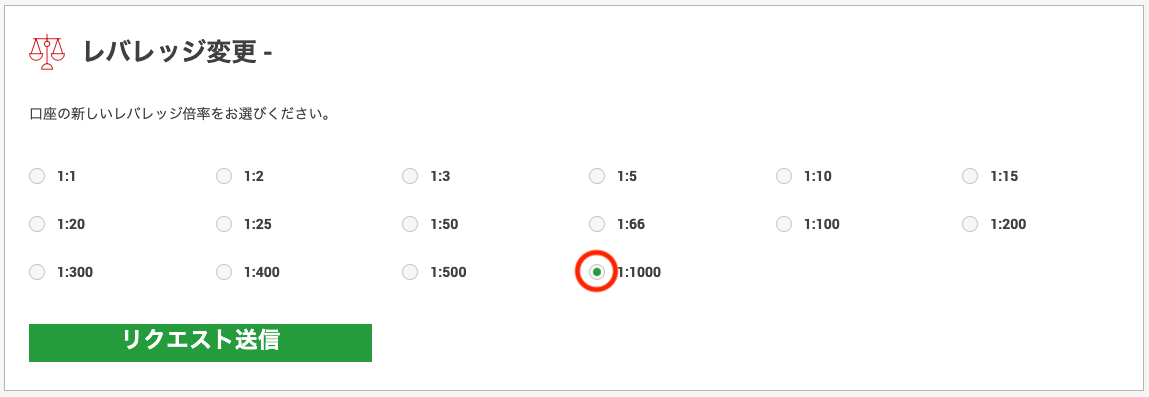Screen dimensions: 1149x397
Task: Click the green リクエスト送信 button
Action: [x=200, y=343]
